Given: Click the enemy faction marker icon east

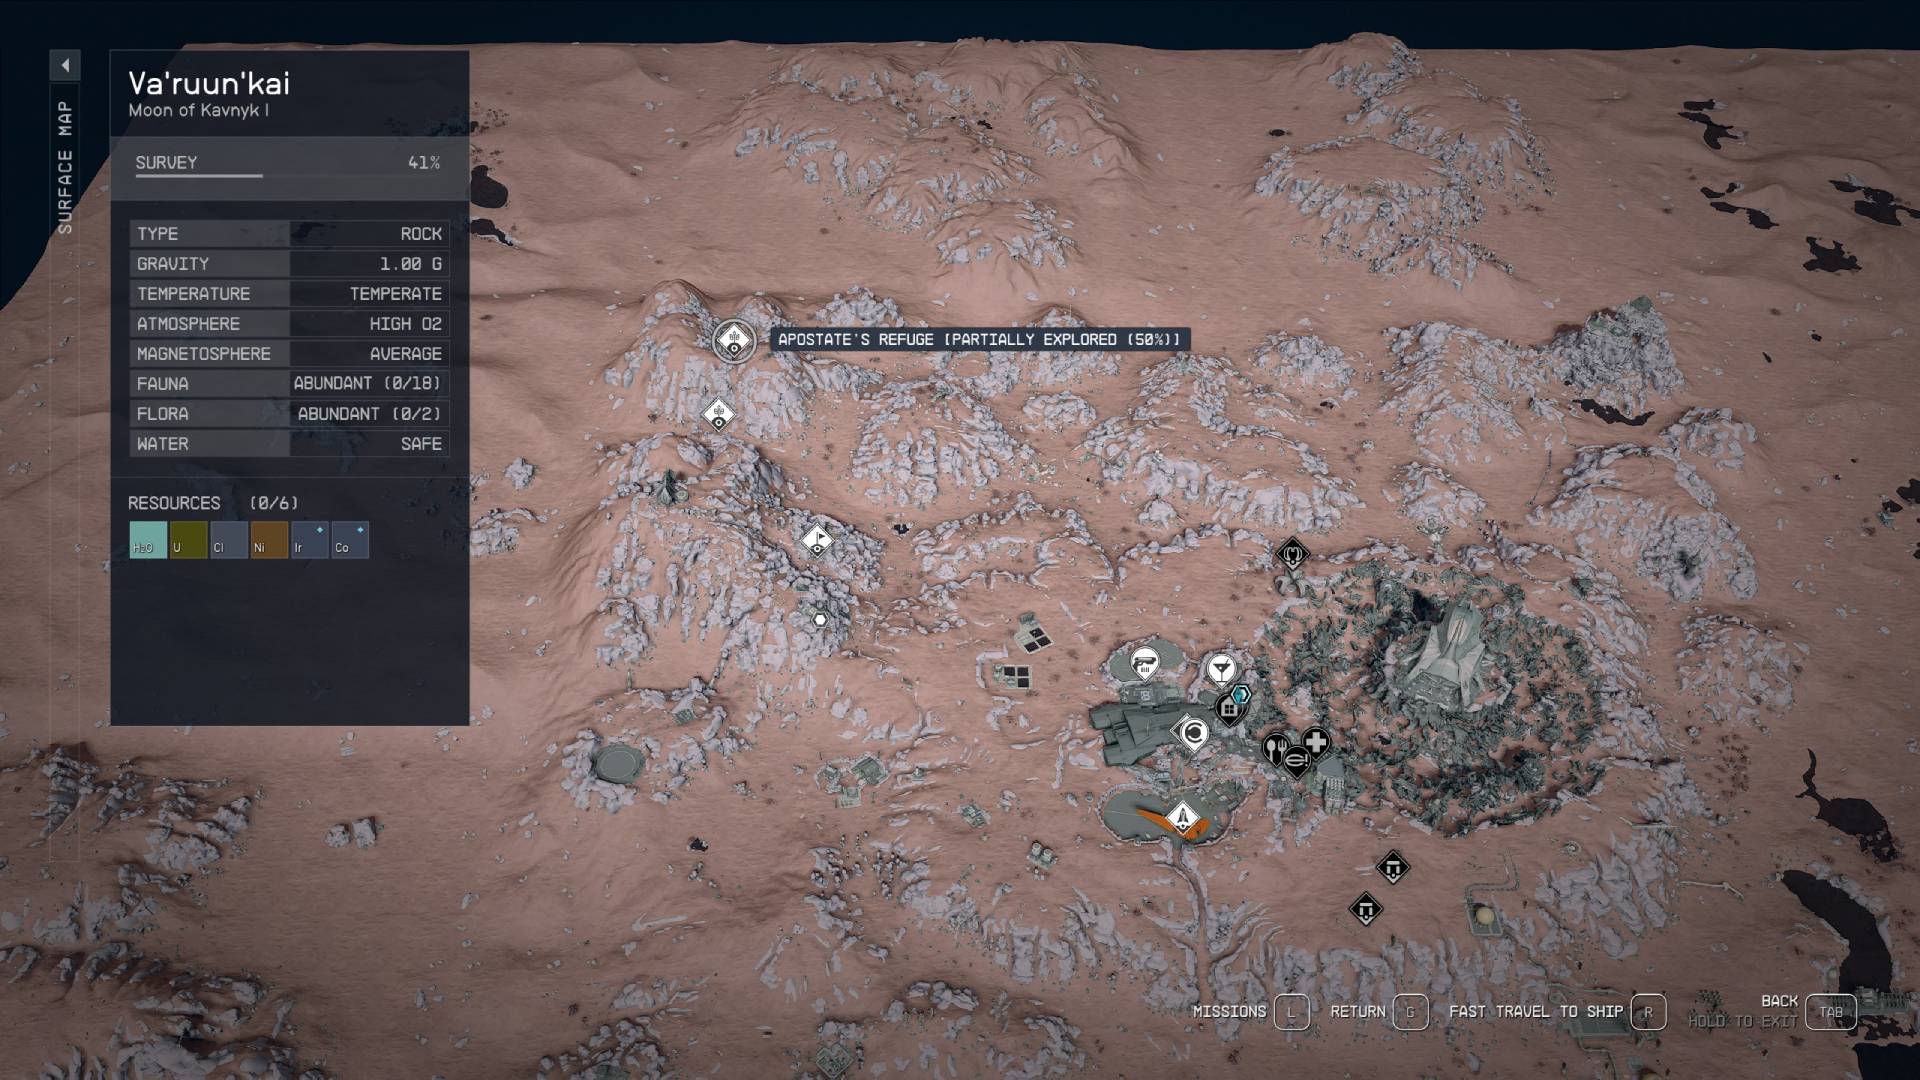Looking at the screenshot, I should 1292,554.
